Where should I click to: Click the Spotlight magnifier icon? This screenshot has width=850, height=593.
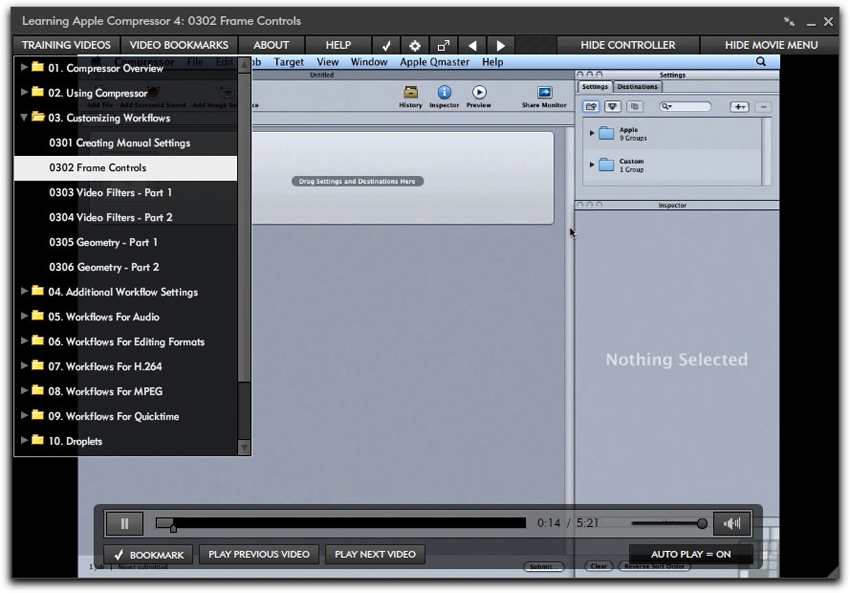[x=761, y=62]
